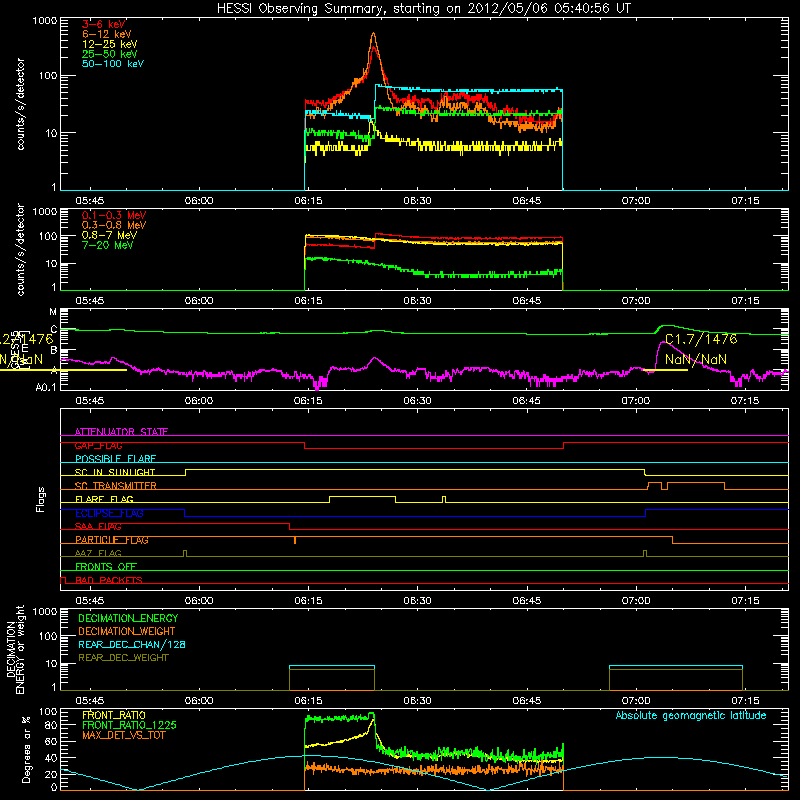Click the 07:00 tick label under decimation panel

tap(636, 701)
